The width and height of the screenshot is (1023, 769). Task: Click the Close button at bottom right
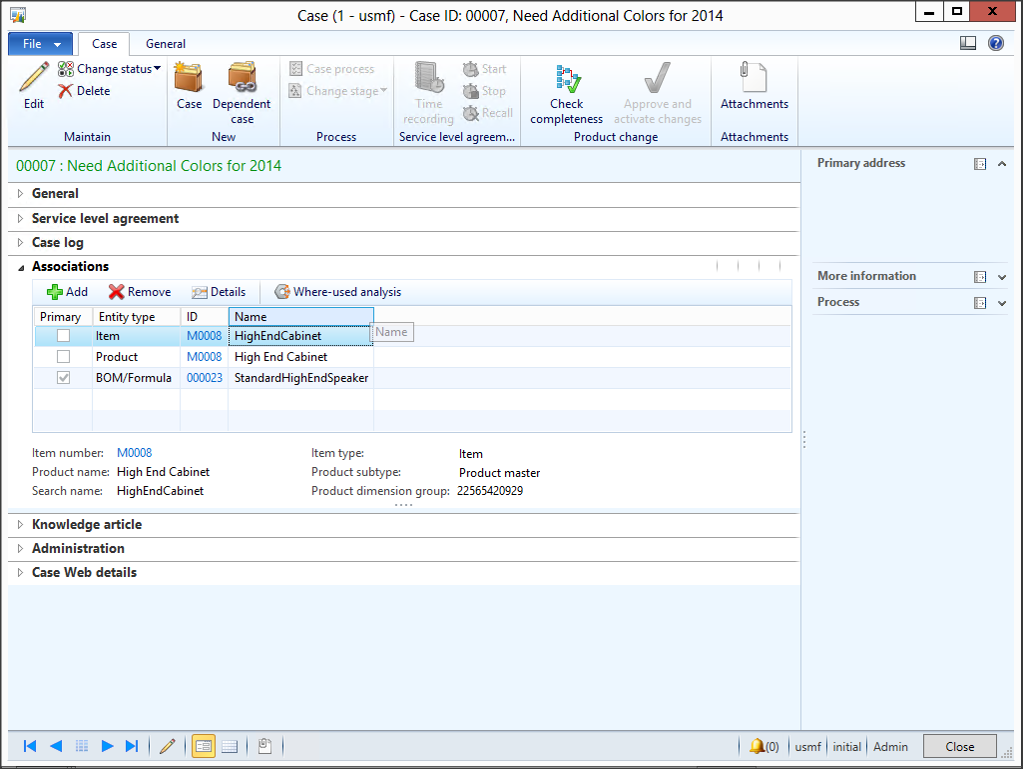coord(959,746)
